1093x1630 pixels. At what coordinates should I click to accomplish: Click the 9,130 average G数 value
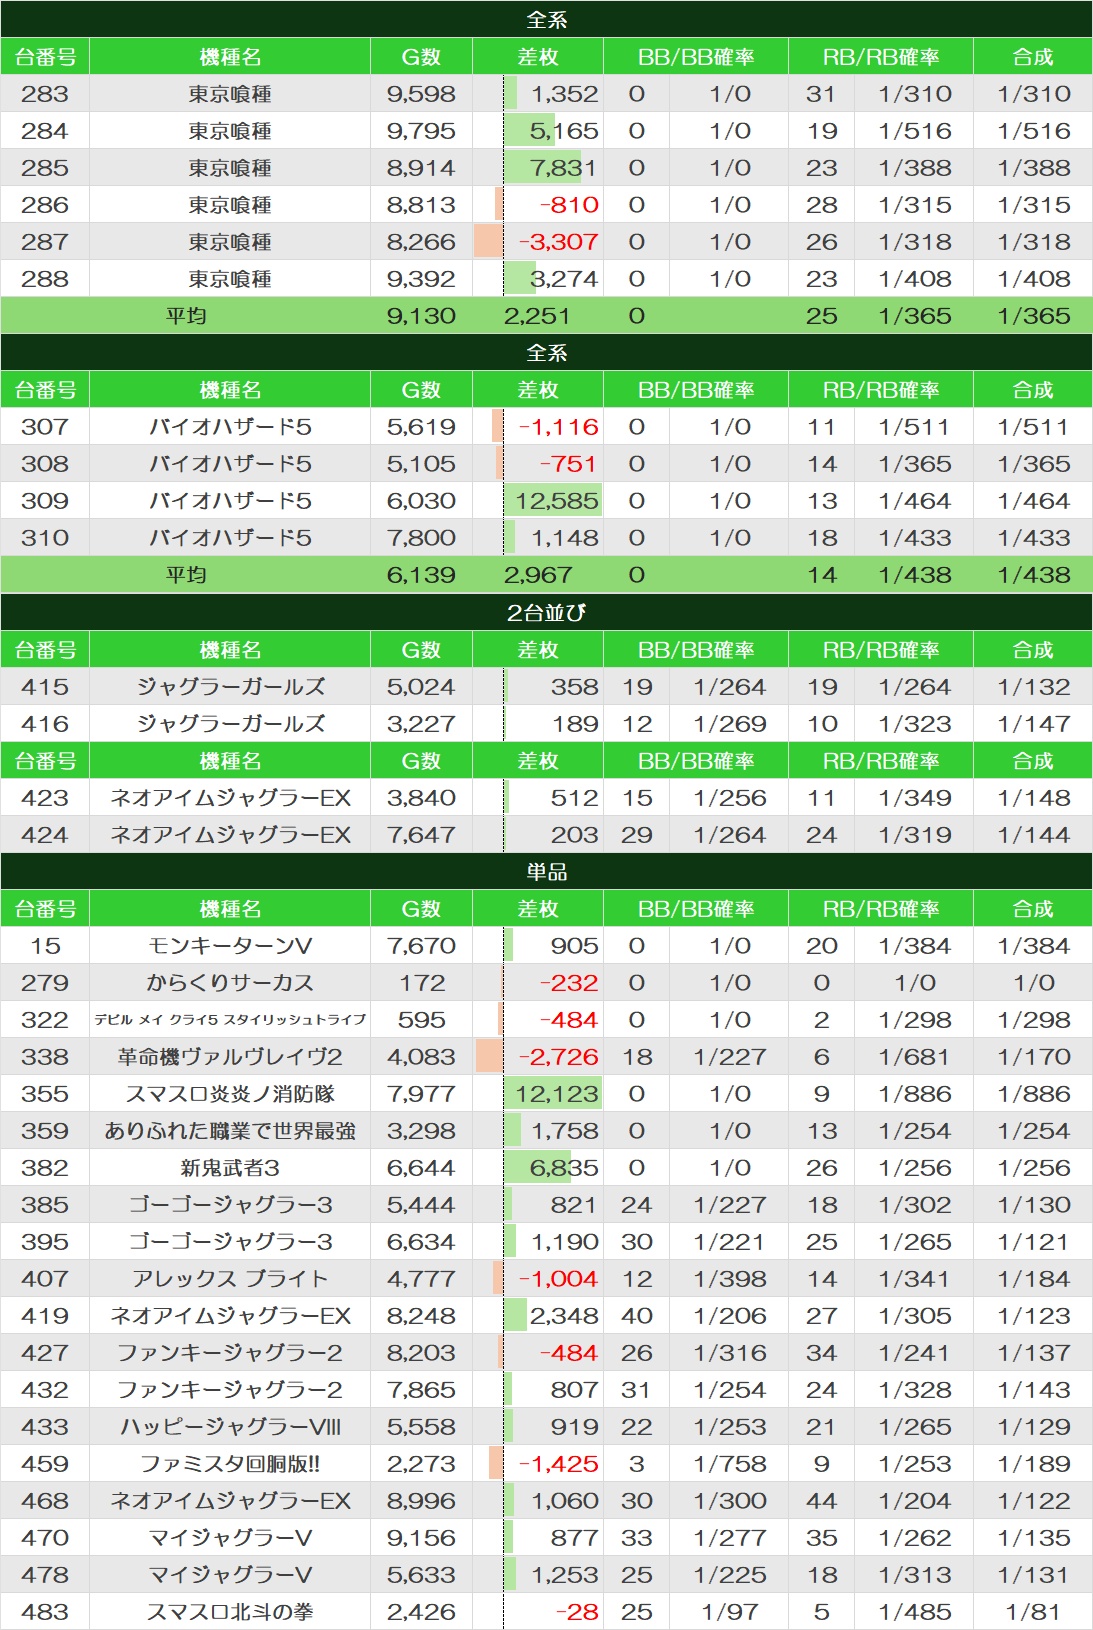pos(421,316)
